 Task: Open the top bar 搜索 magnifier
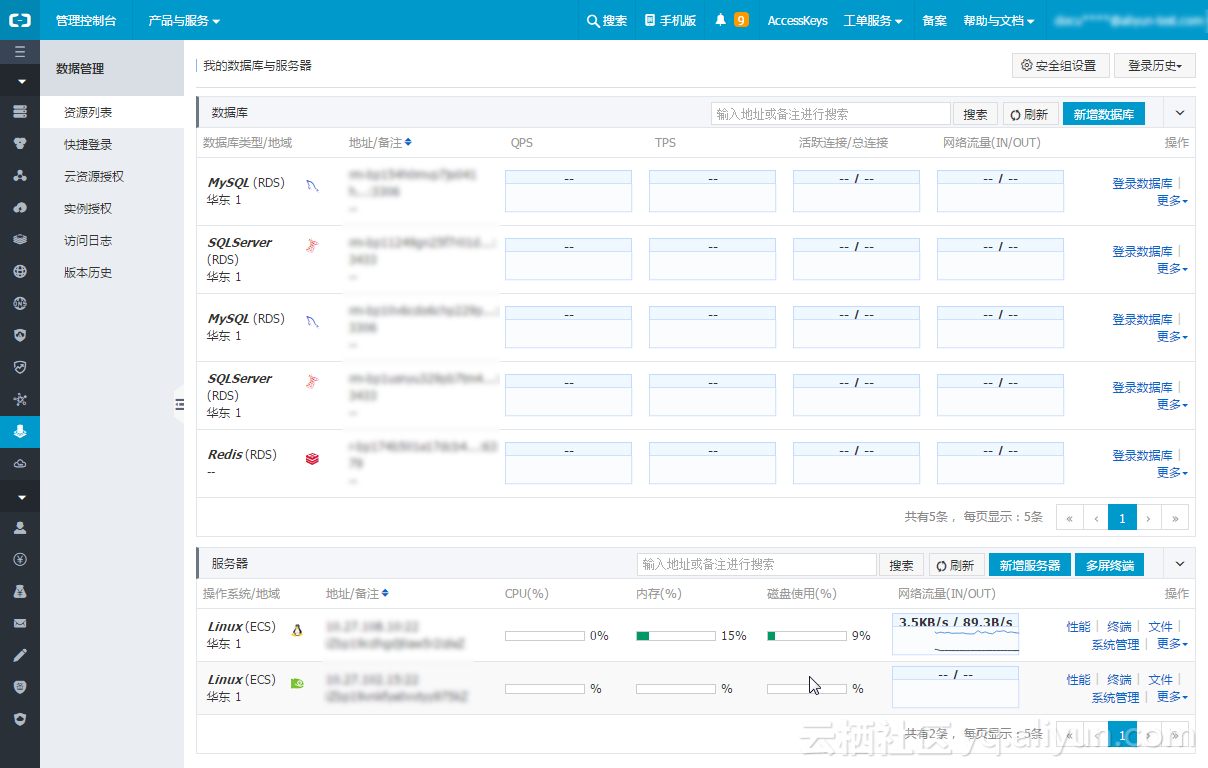pyautogui.click(x=607, y=20)
